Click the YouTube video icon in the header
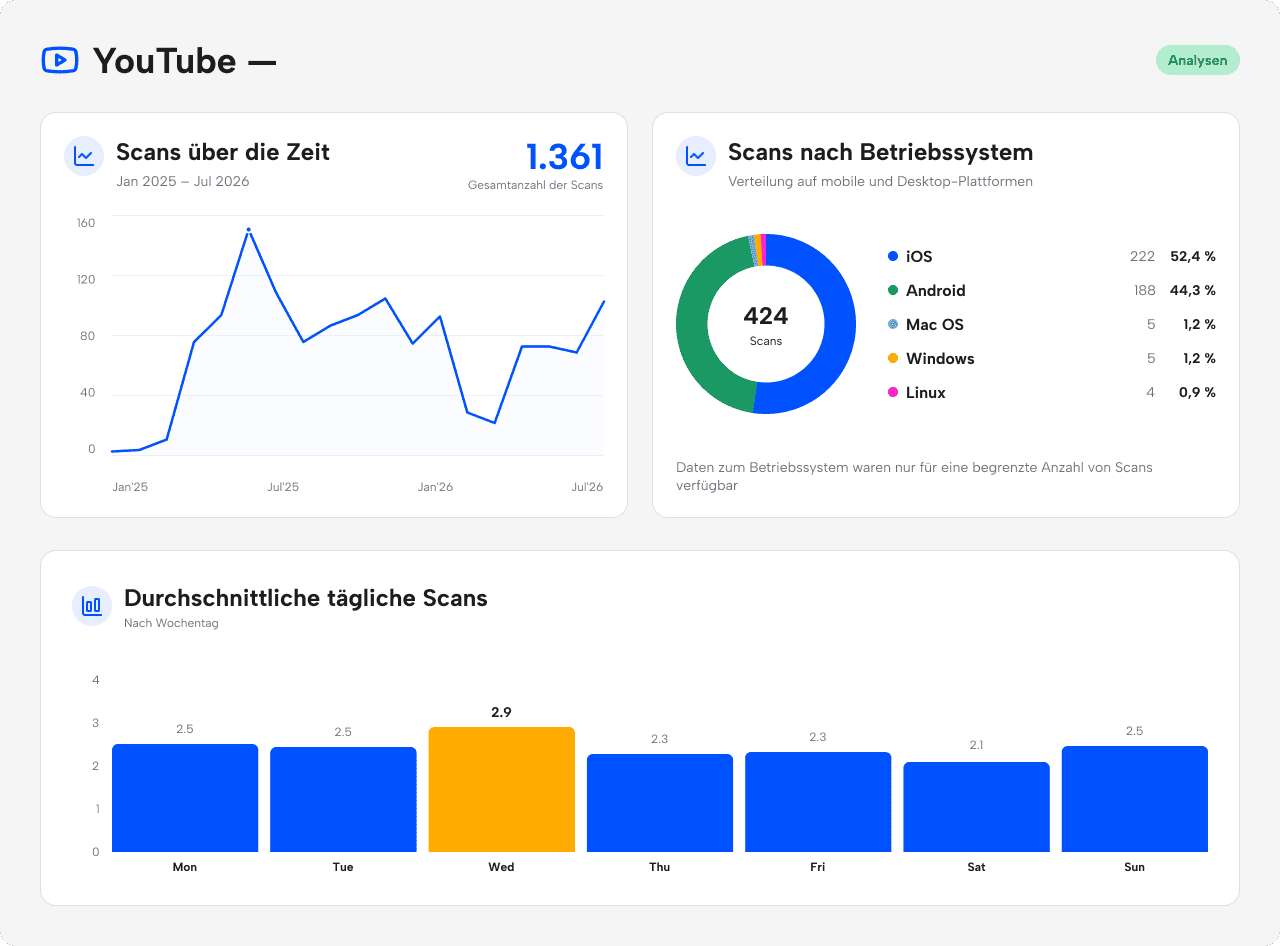Image resolution: width=1280 pixels, height=946 pixels. pos(60,60)
